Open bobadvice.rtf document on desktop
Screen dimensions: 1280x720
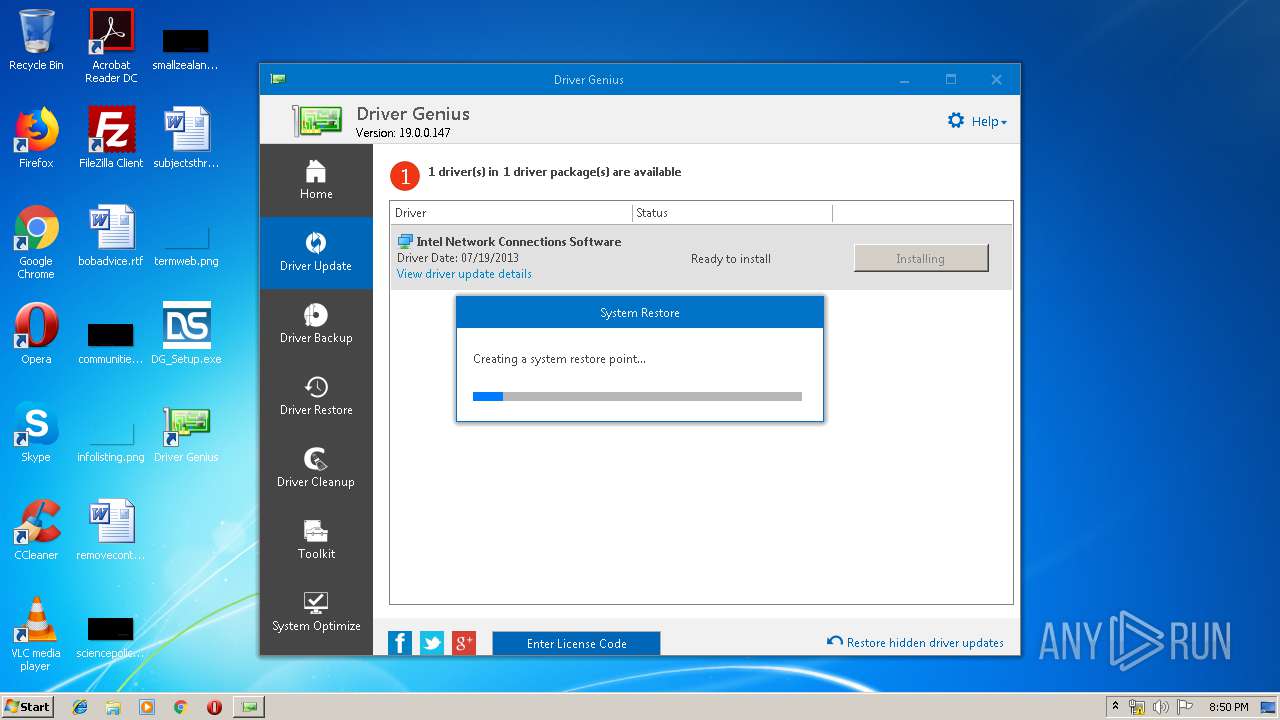[x=111, y=236]
